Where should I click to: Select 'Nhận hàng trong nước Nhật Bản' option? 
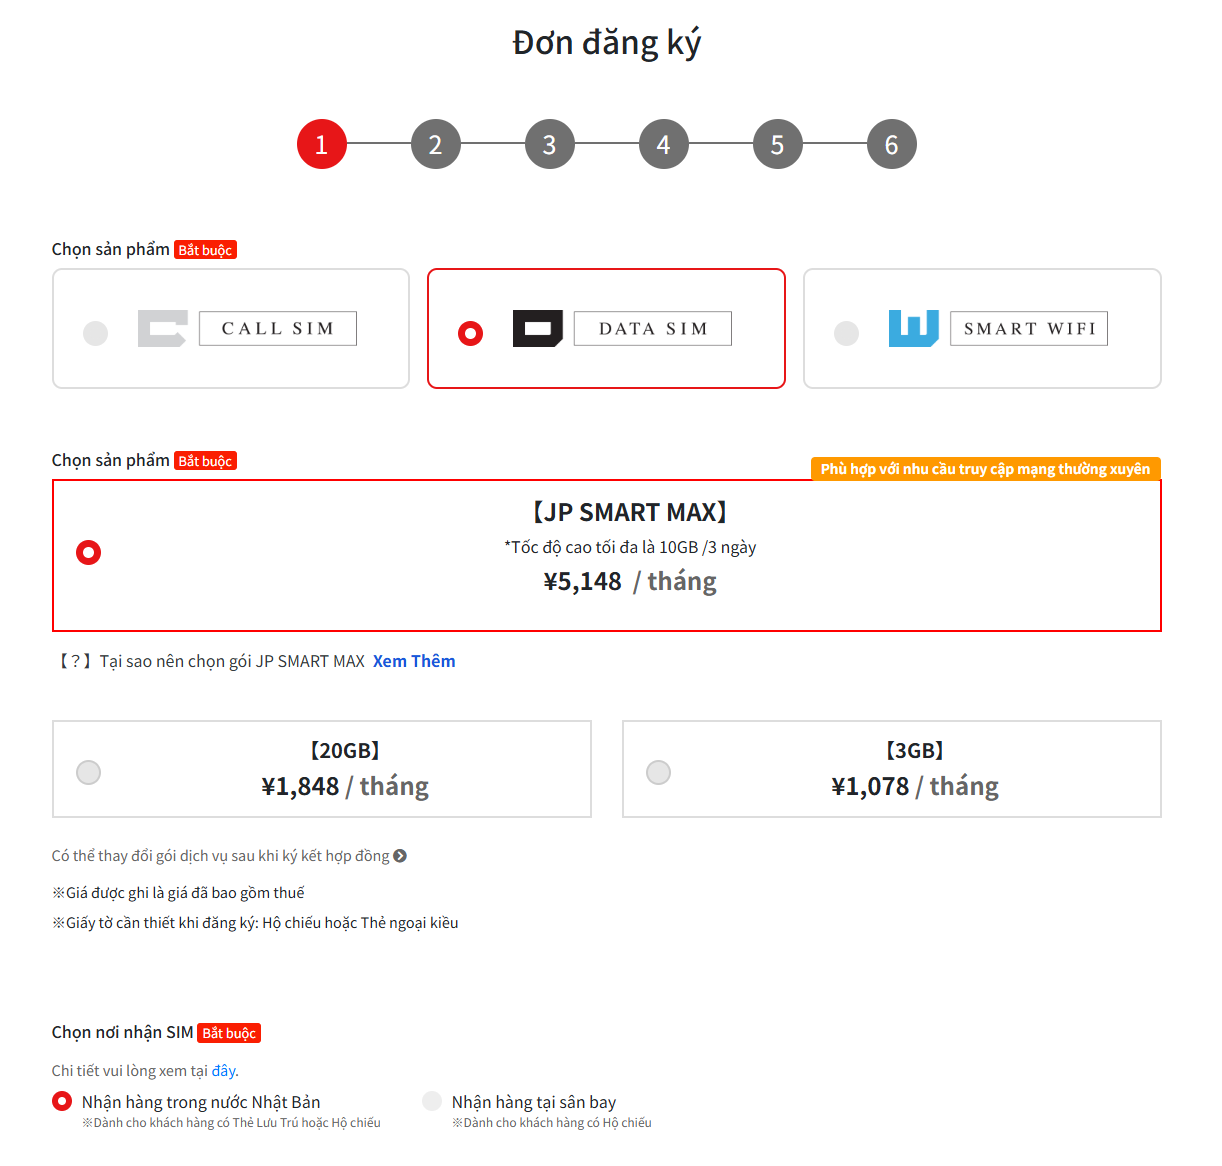coord(62,1101)
